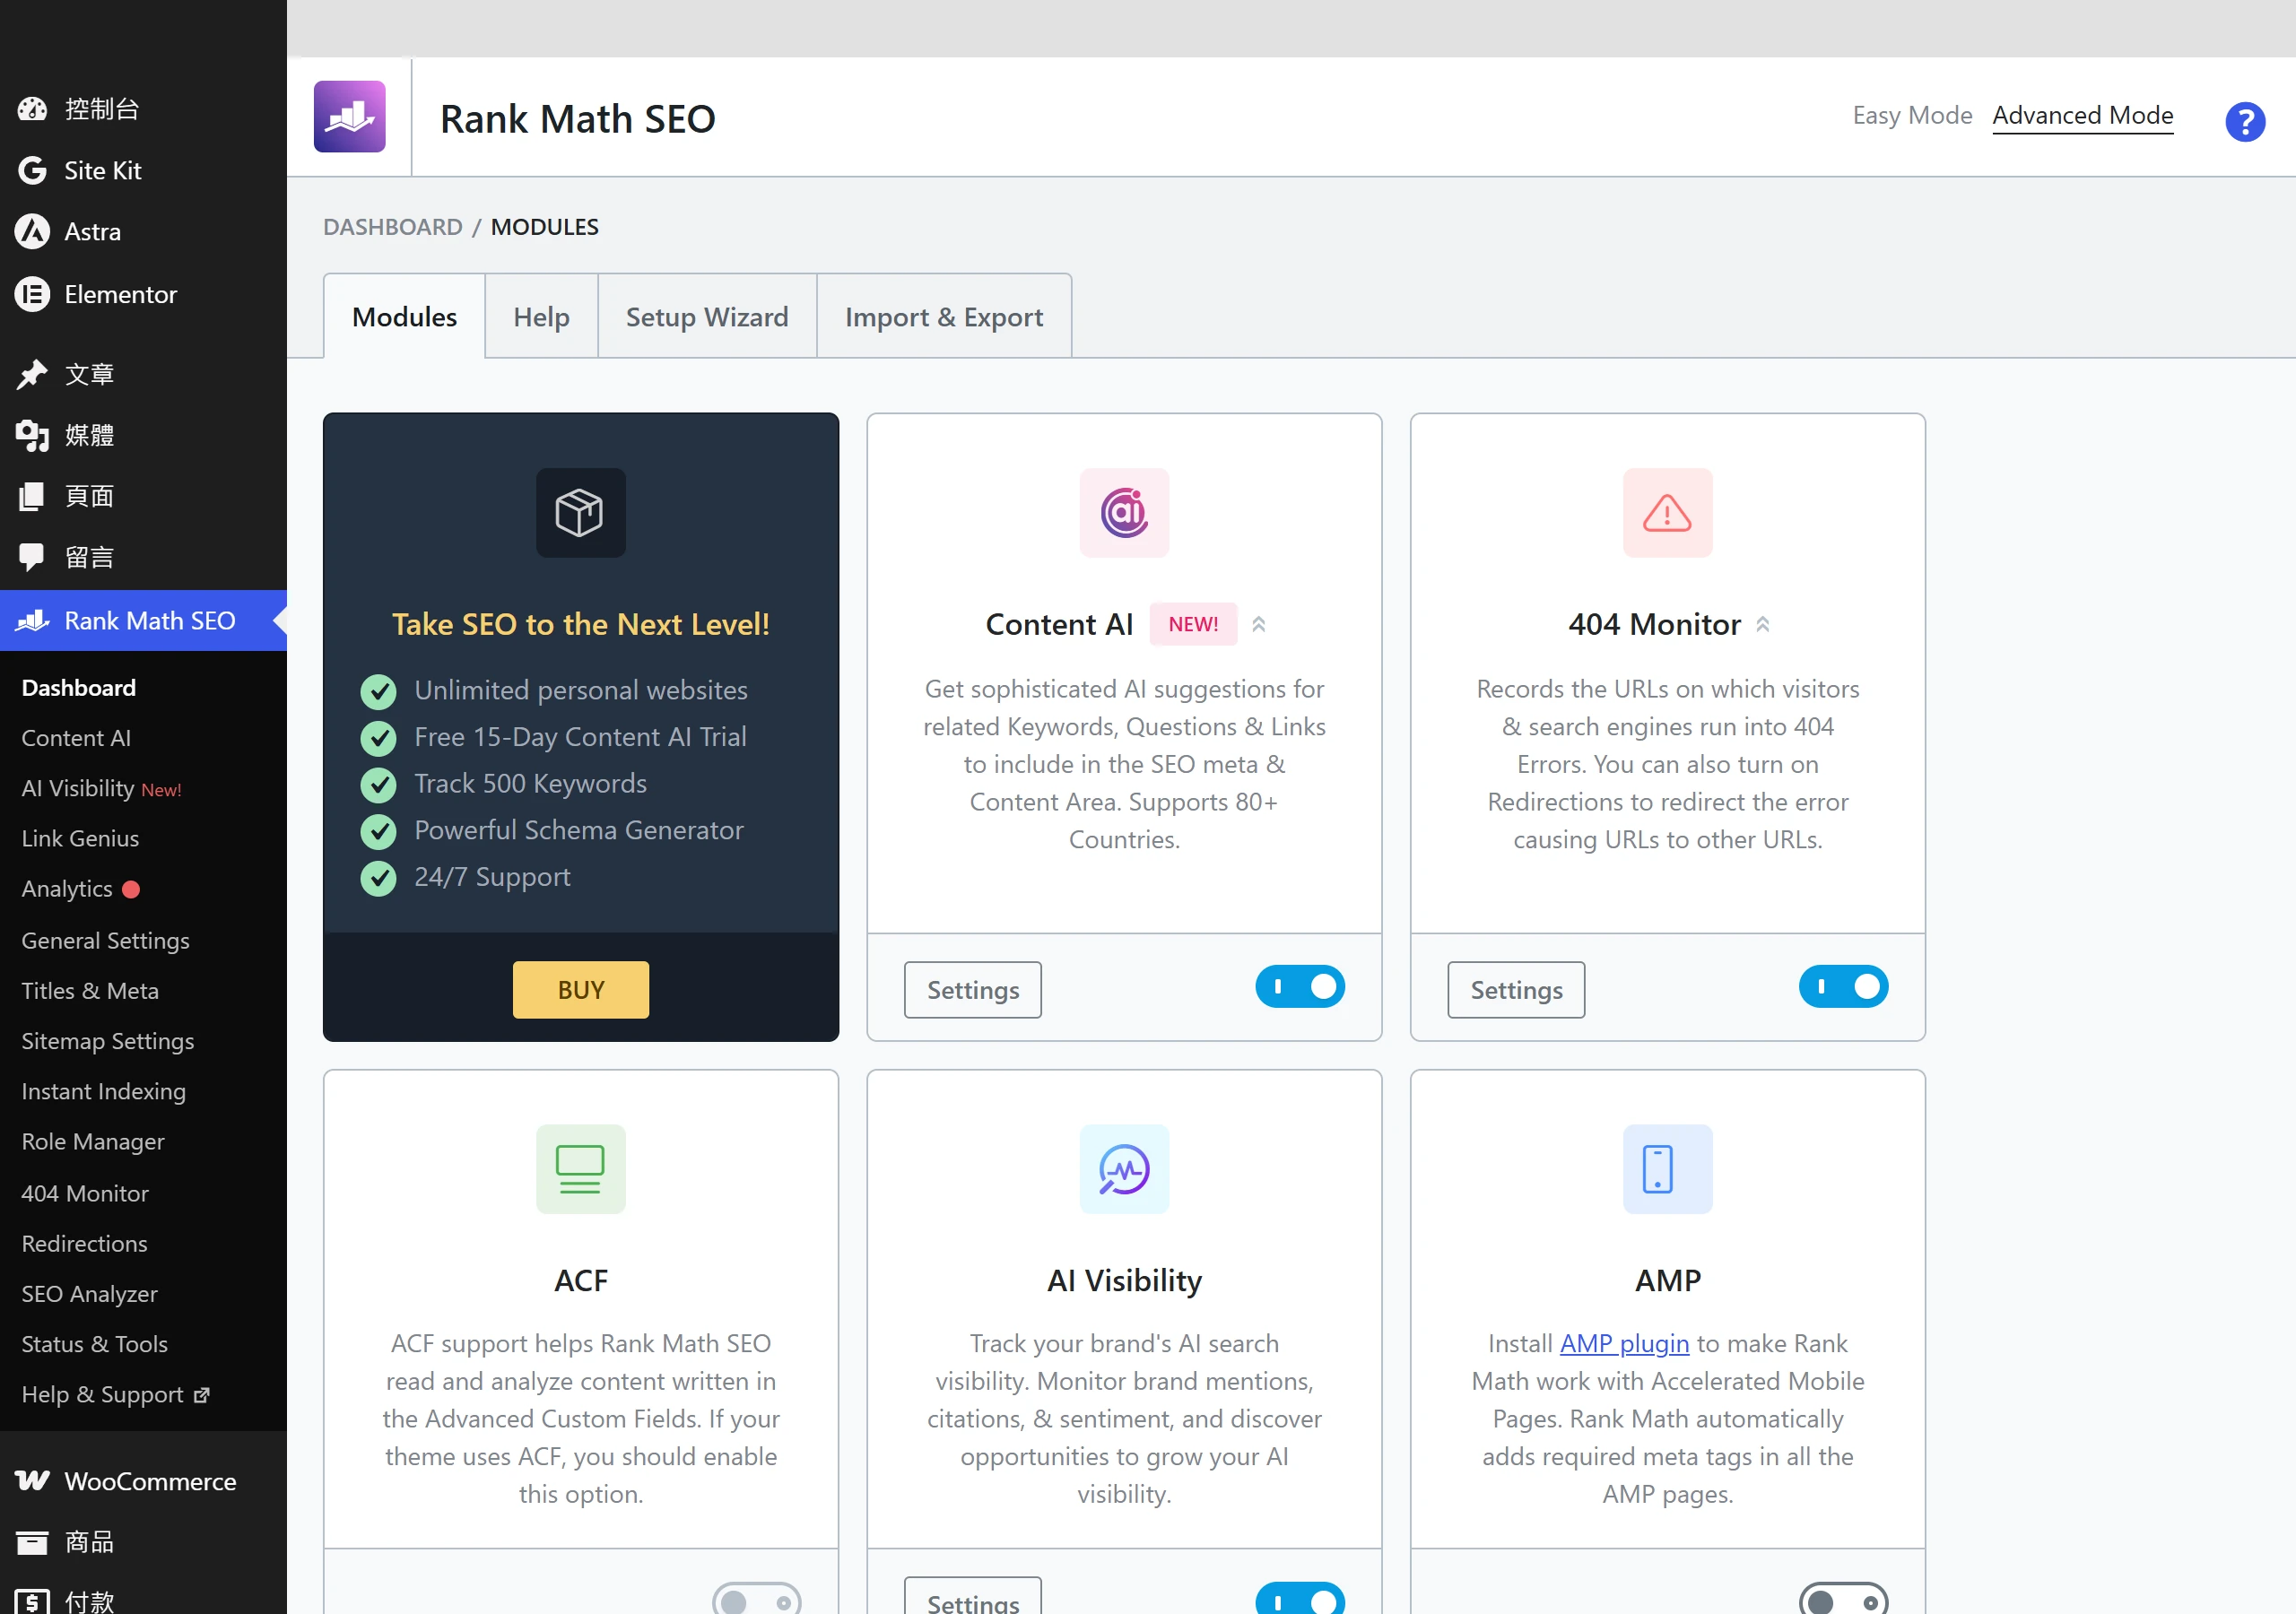Open the Setup Wizard tab
This screenshot has height=1614, width=2296.
pyautogui.click(x=707, y=316)
